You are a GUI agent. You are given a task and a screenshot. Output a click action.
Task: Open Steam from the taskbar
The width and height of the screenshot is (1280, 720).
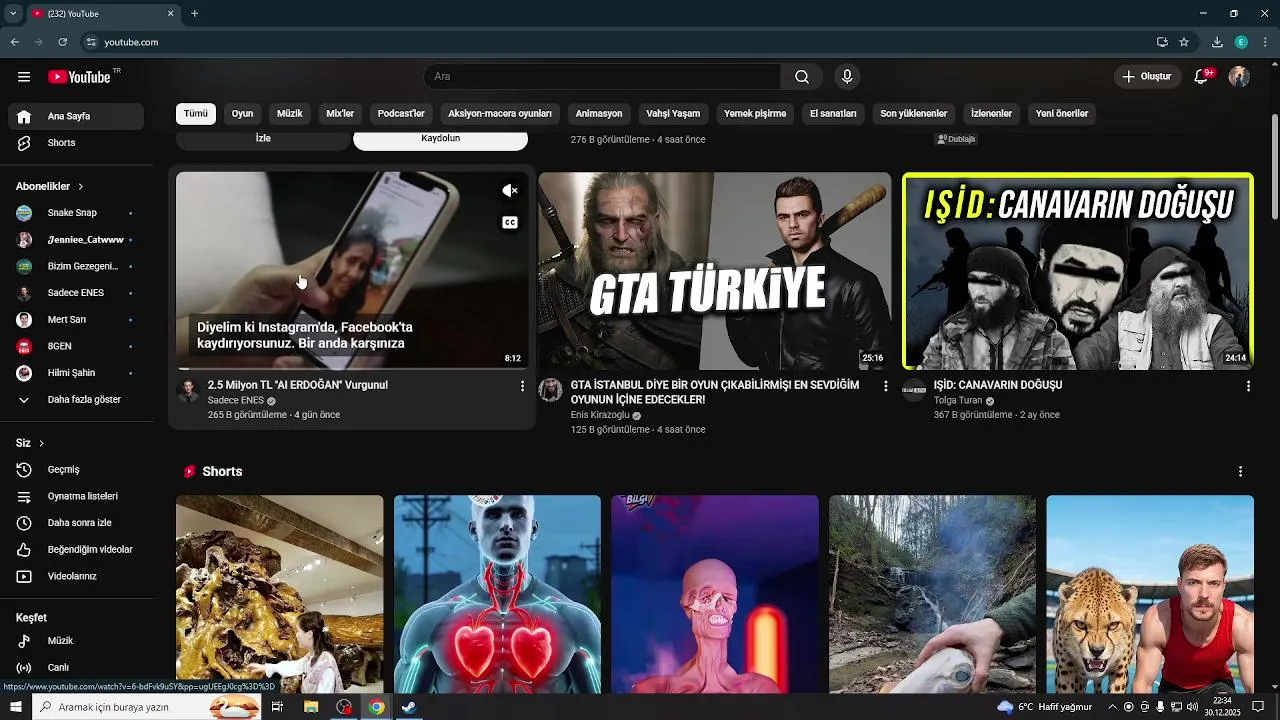coord(408,707)
